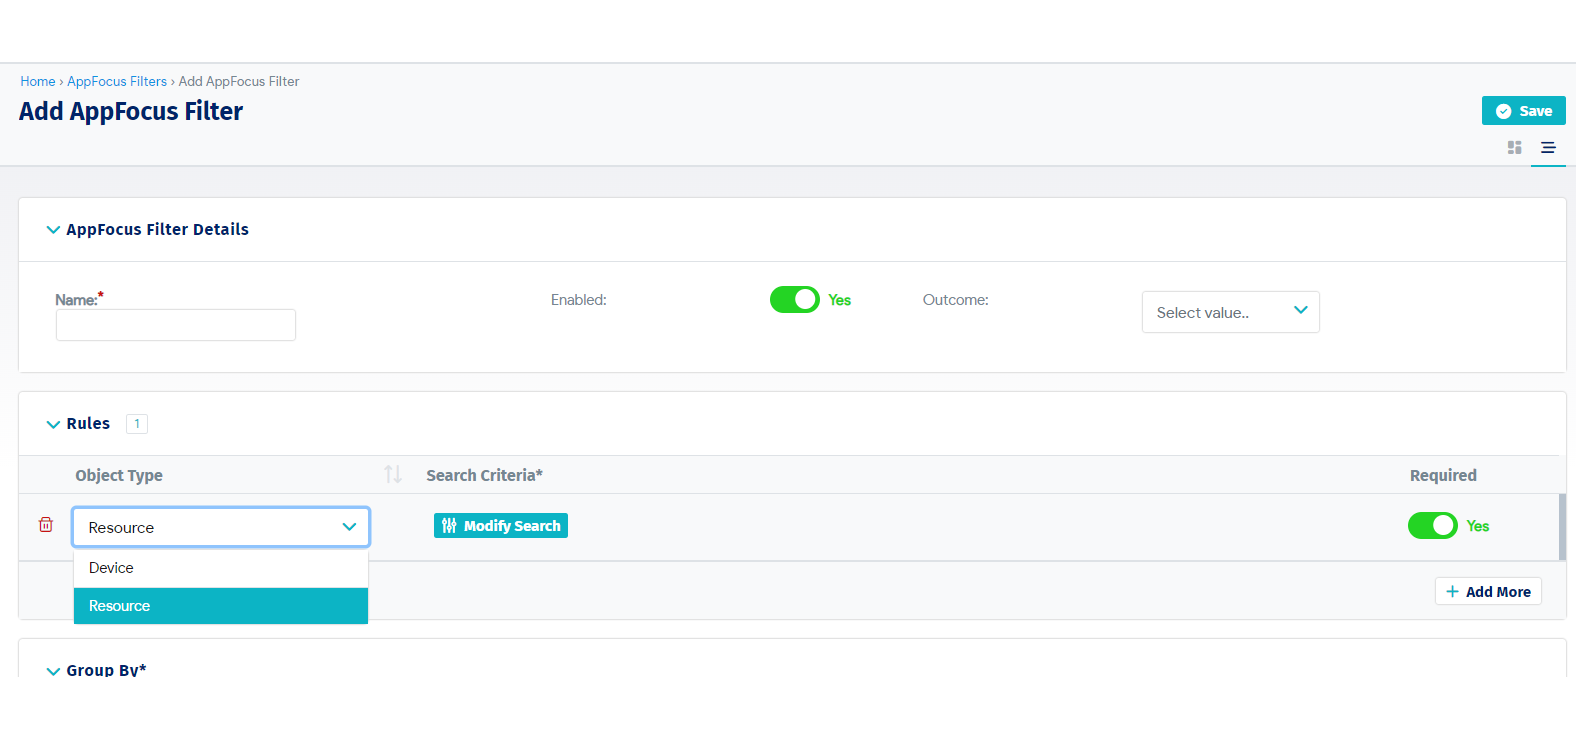Viewport: 1576px width, 739px height.
Task: Click the Modify Search button
Action: [x=501, y=526]
